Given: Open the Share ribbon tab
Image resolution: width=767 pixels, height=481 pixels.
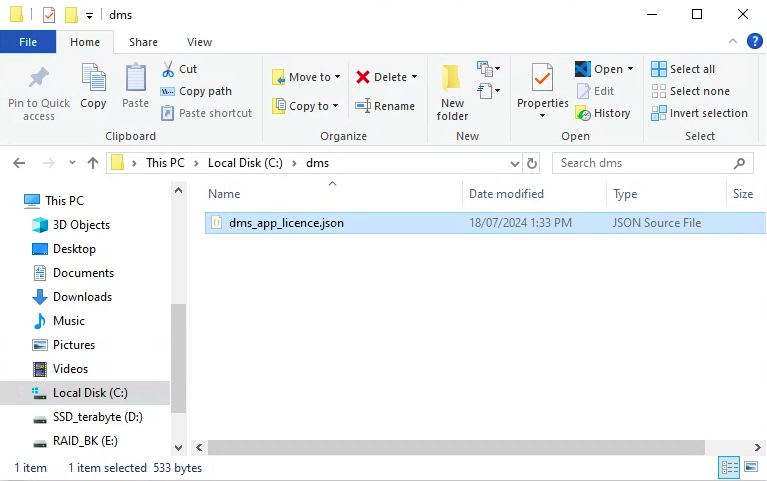Looking at the screenshot, I should coord(143,42).
